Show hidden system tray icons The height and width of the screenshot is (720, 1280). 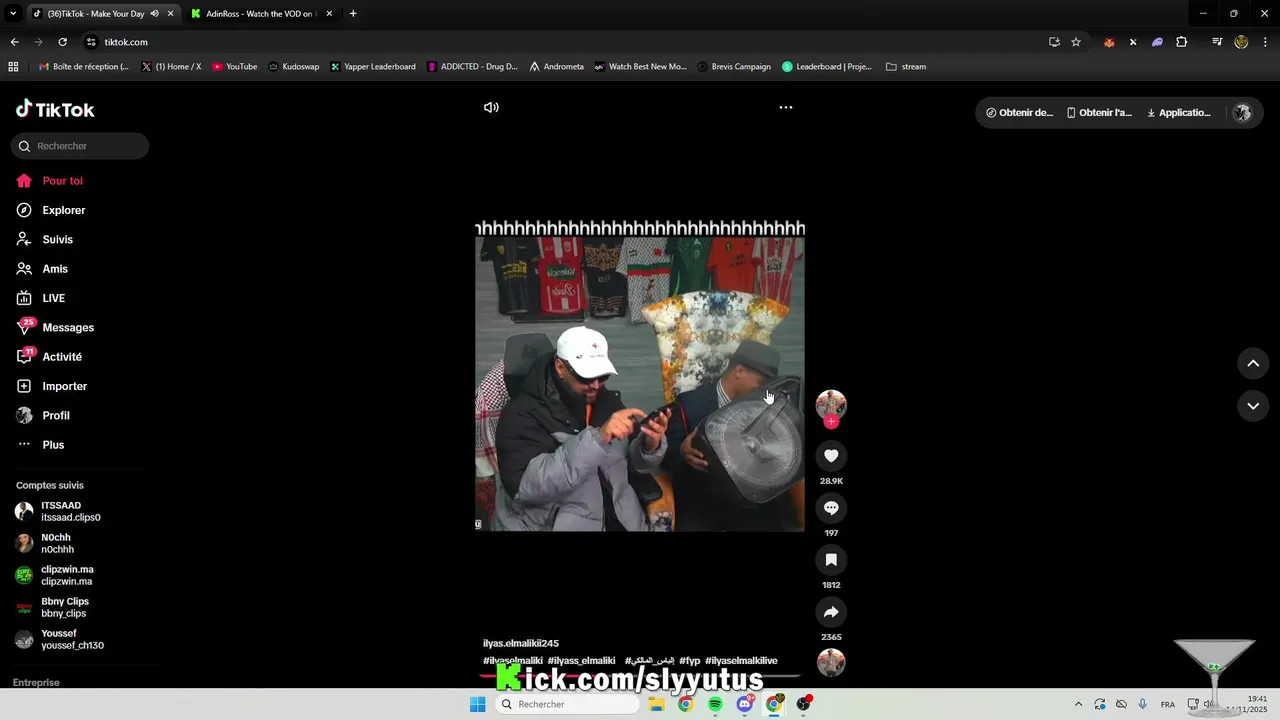click(1078, 704)
